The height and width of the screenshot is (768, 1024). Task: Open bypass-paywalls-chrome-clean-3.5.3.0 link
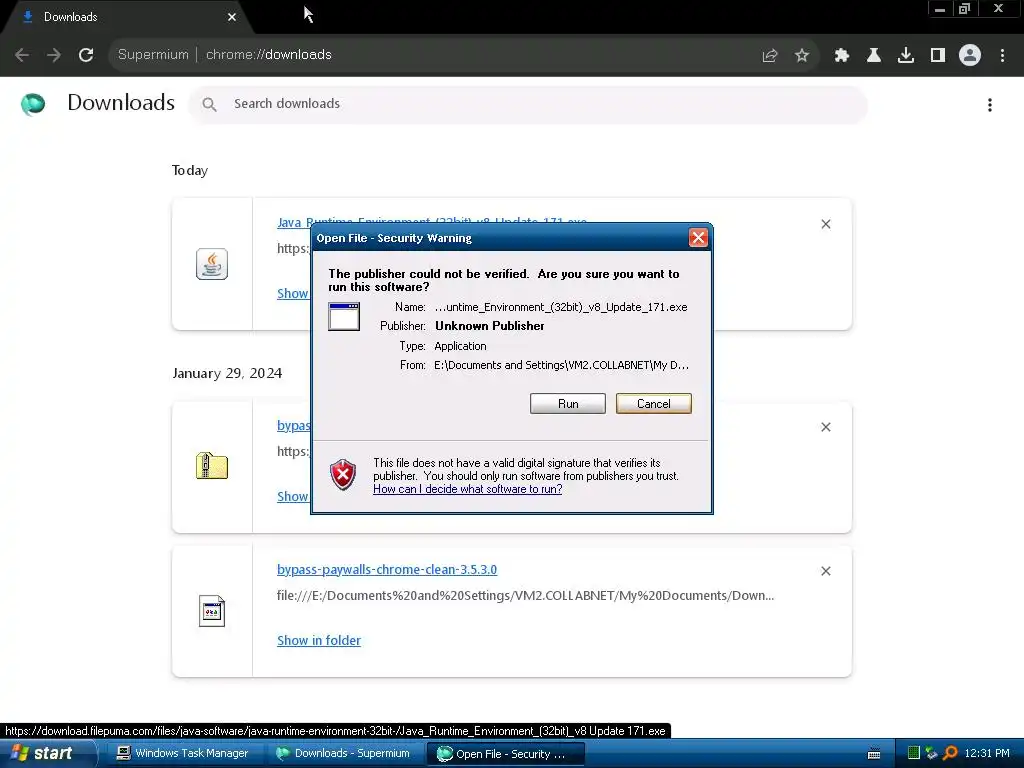point(387,569)
